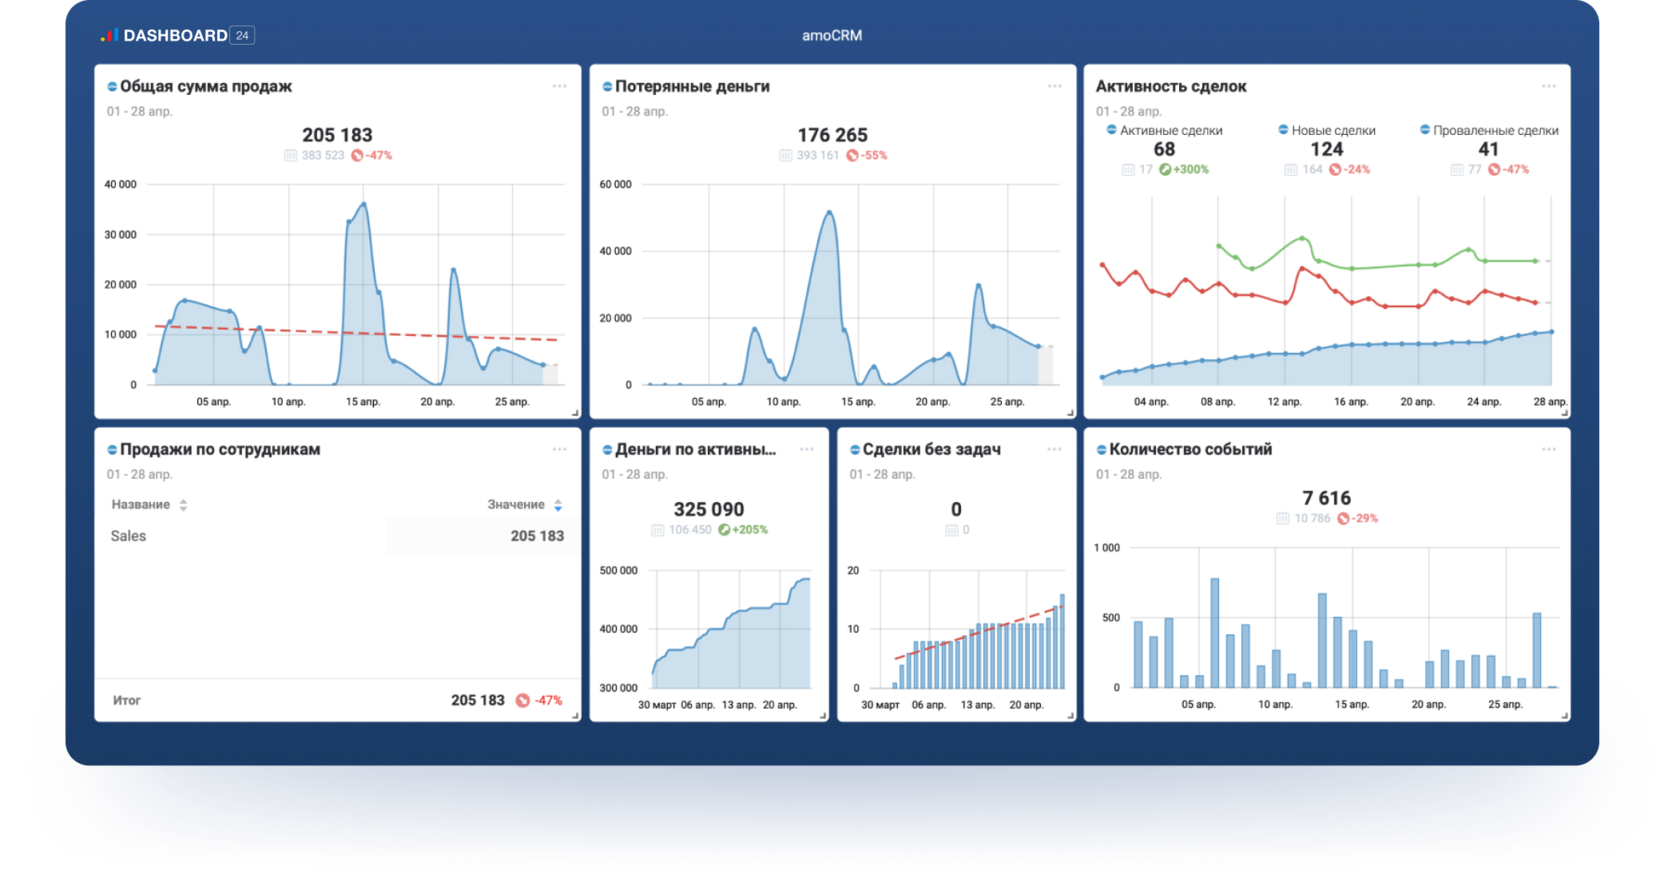Click the red decrease icon next to -55%

click(852, 156)
